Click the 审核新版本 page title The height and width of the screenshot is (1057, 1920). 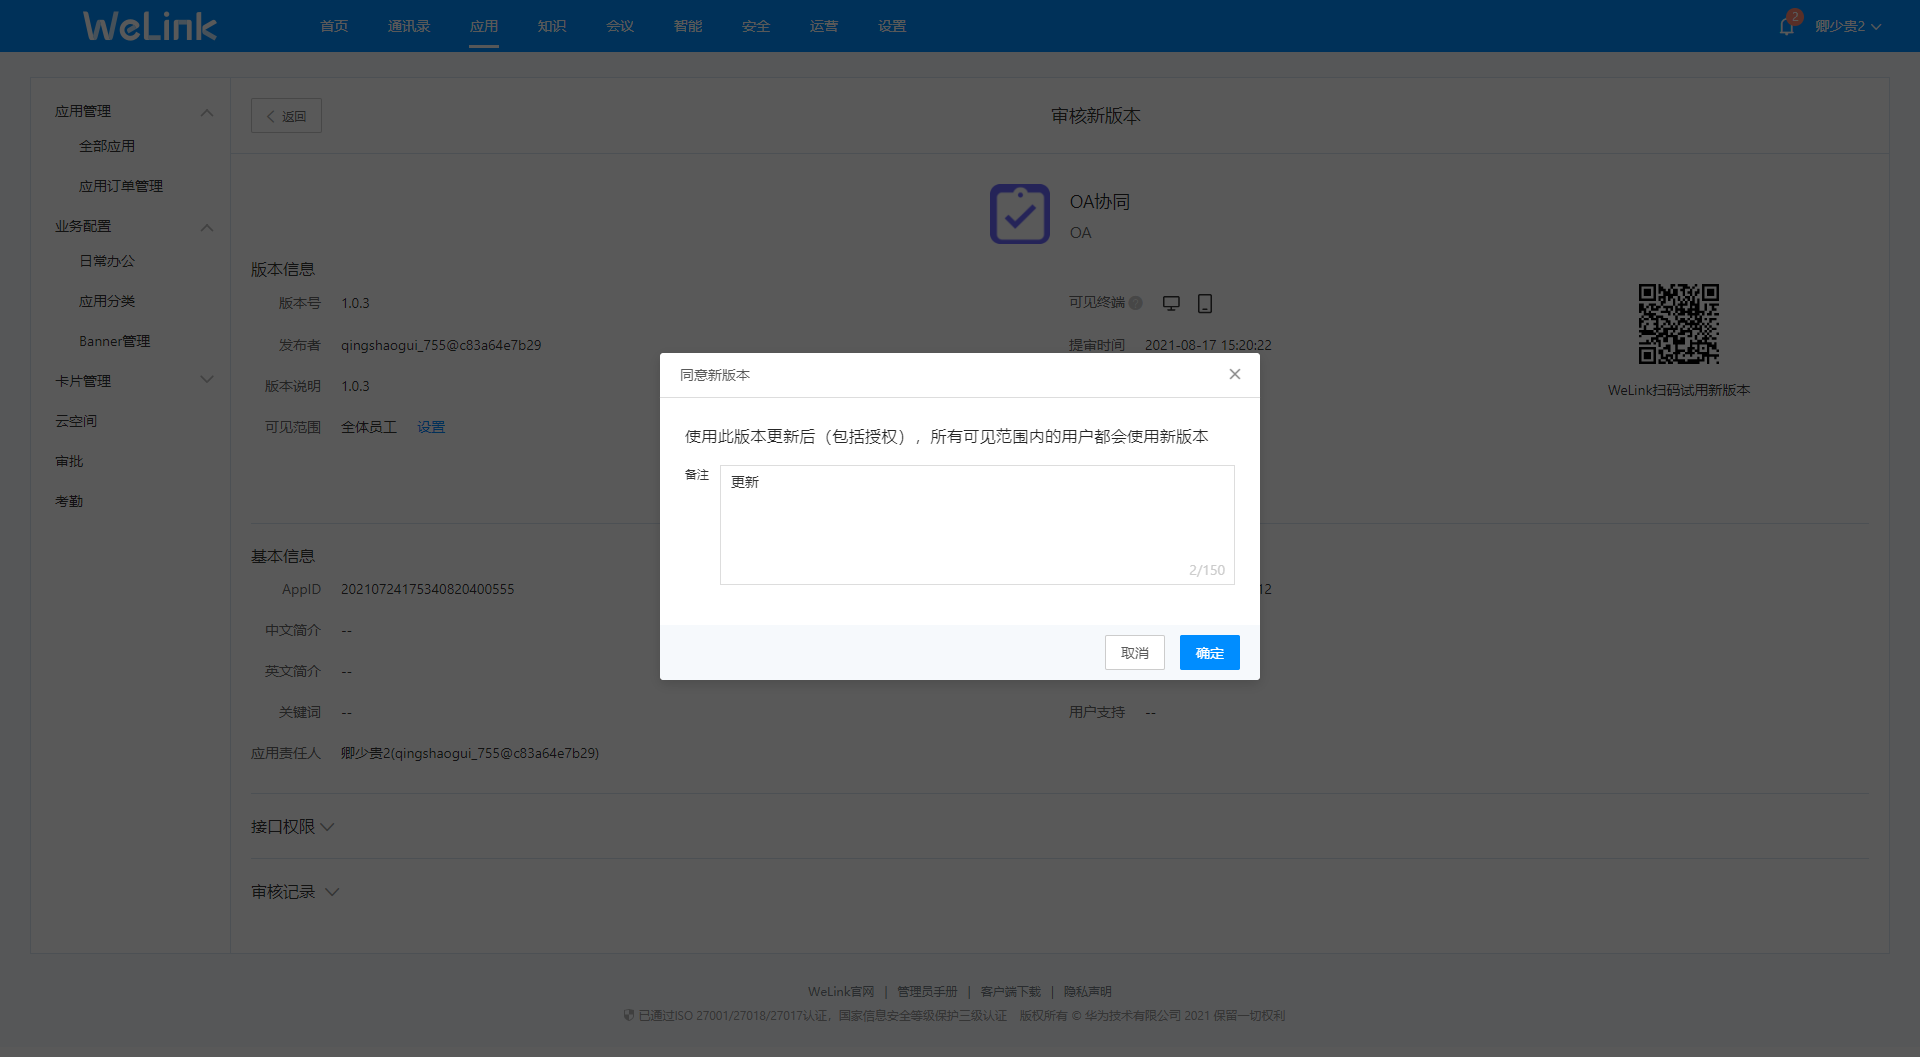(x=1096, y=116)
